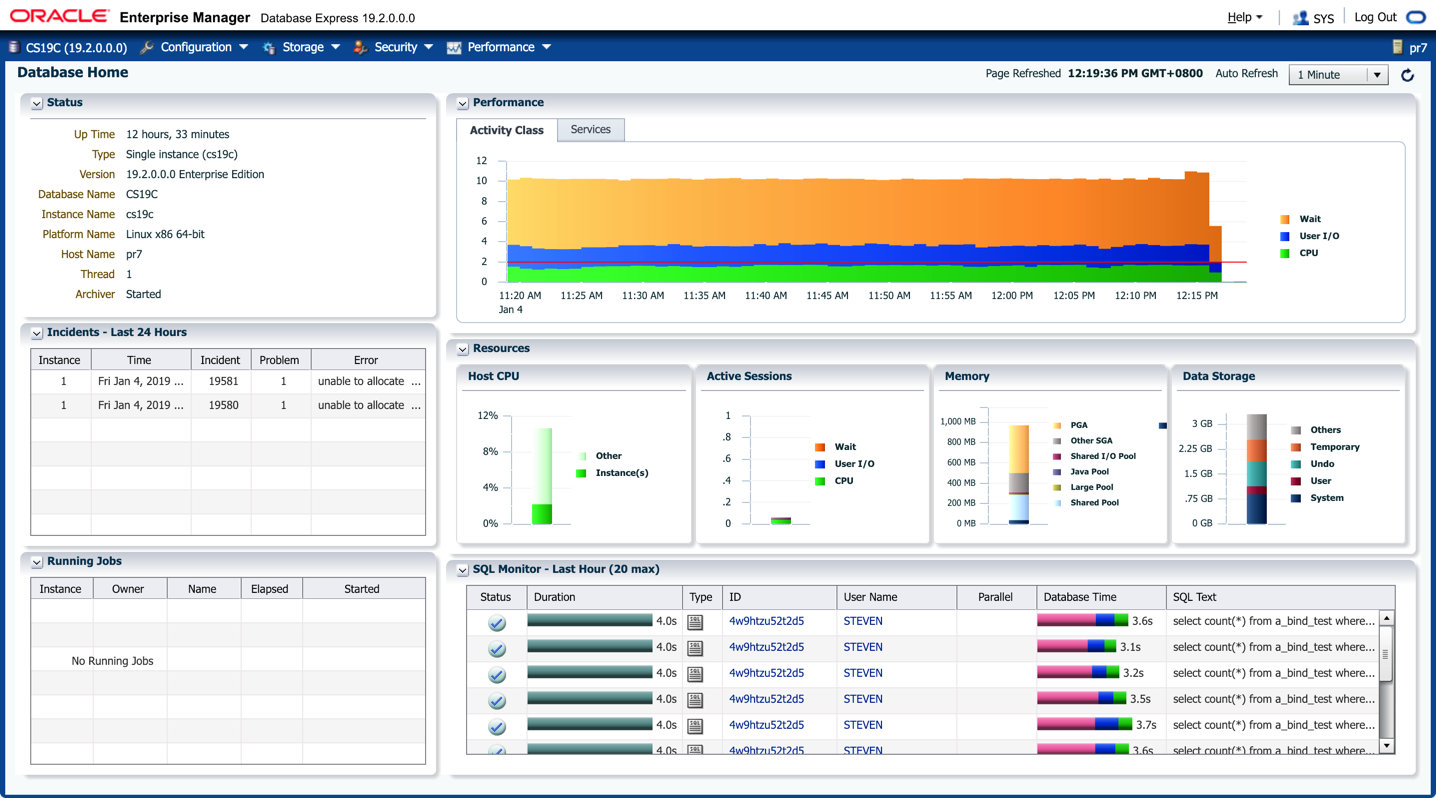The width and height of the screenshot is (1436, 798).
Task: Open the Help menu
Action: tap(1244, 17)
